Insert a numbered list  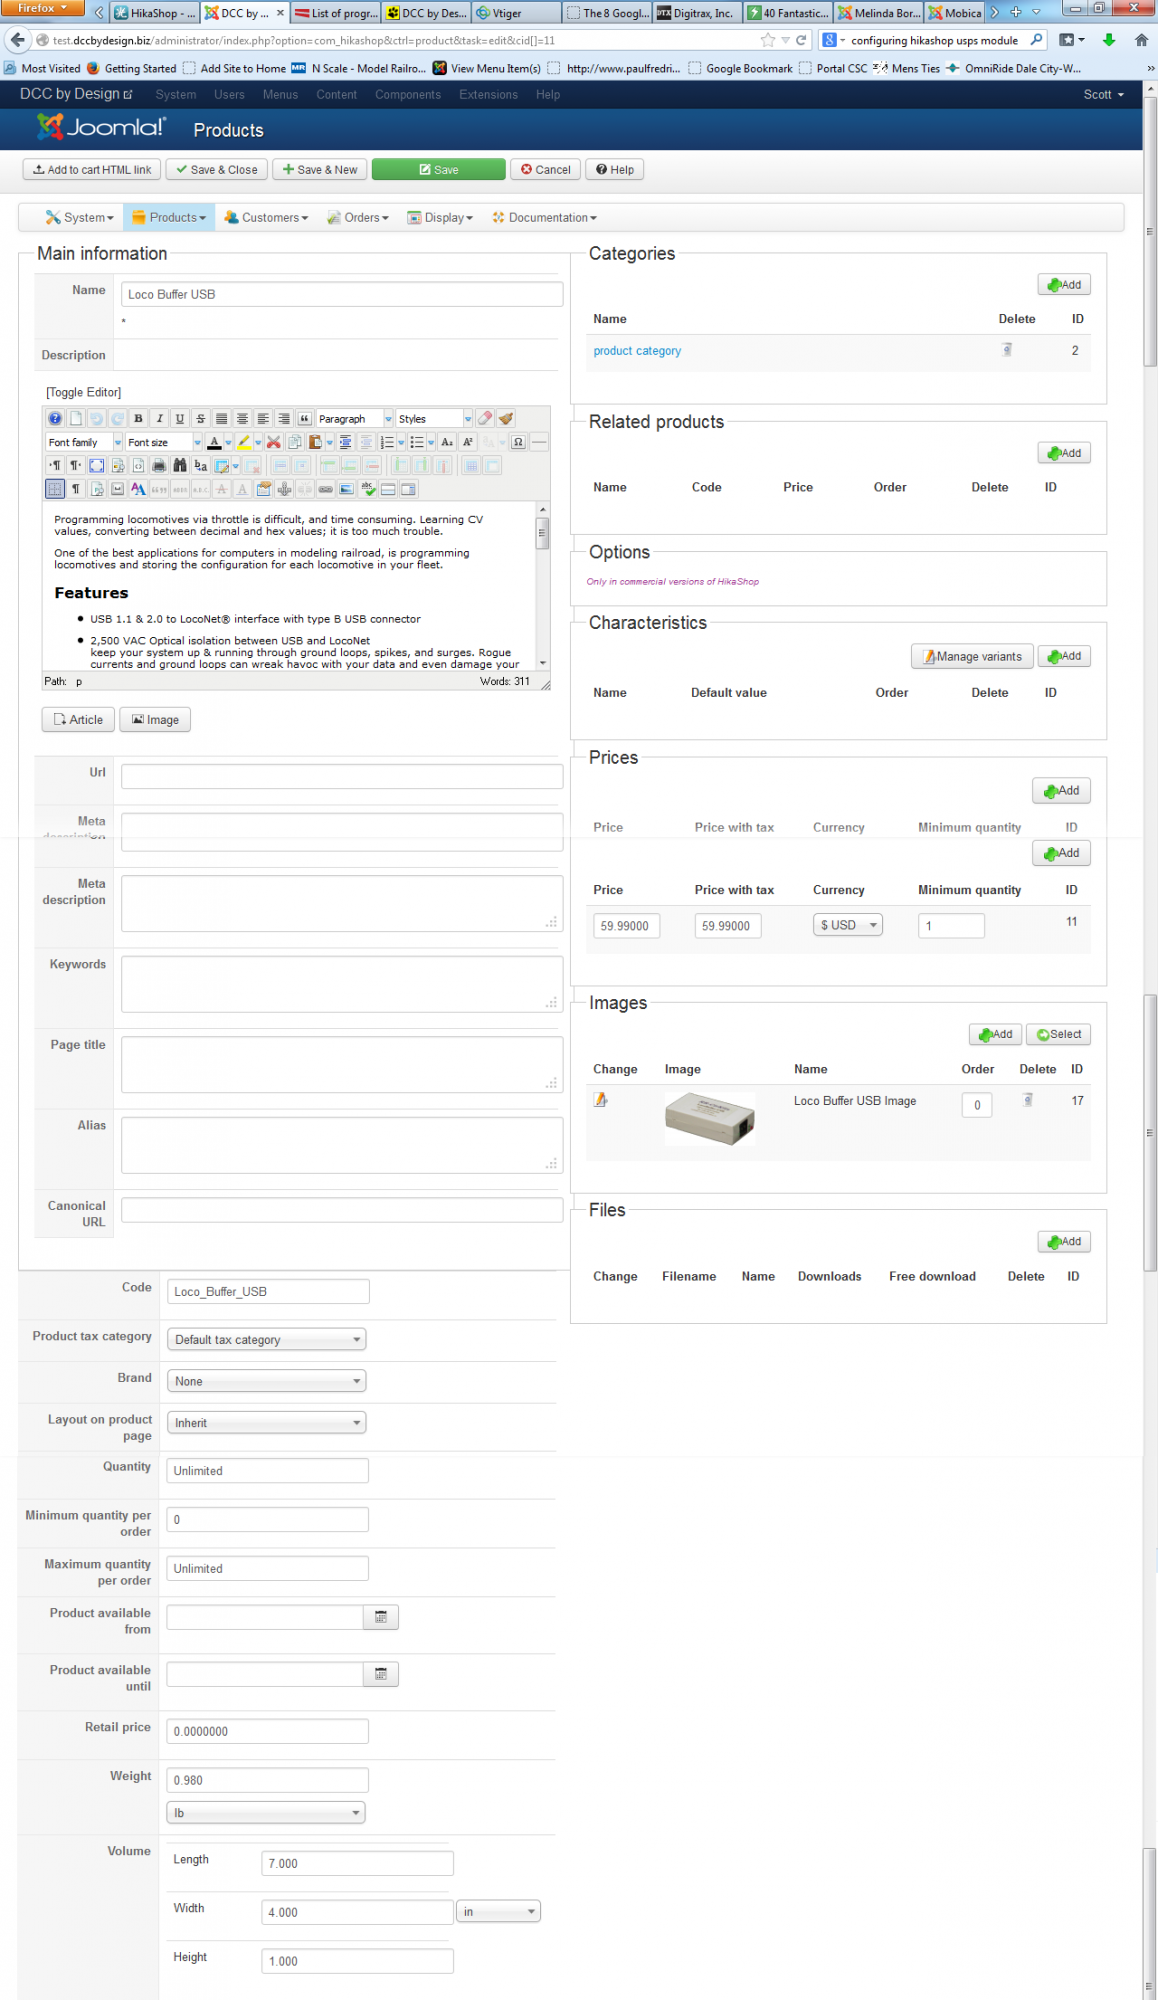click(386, 442)
